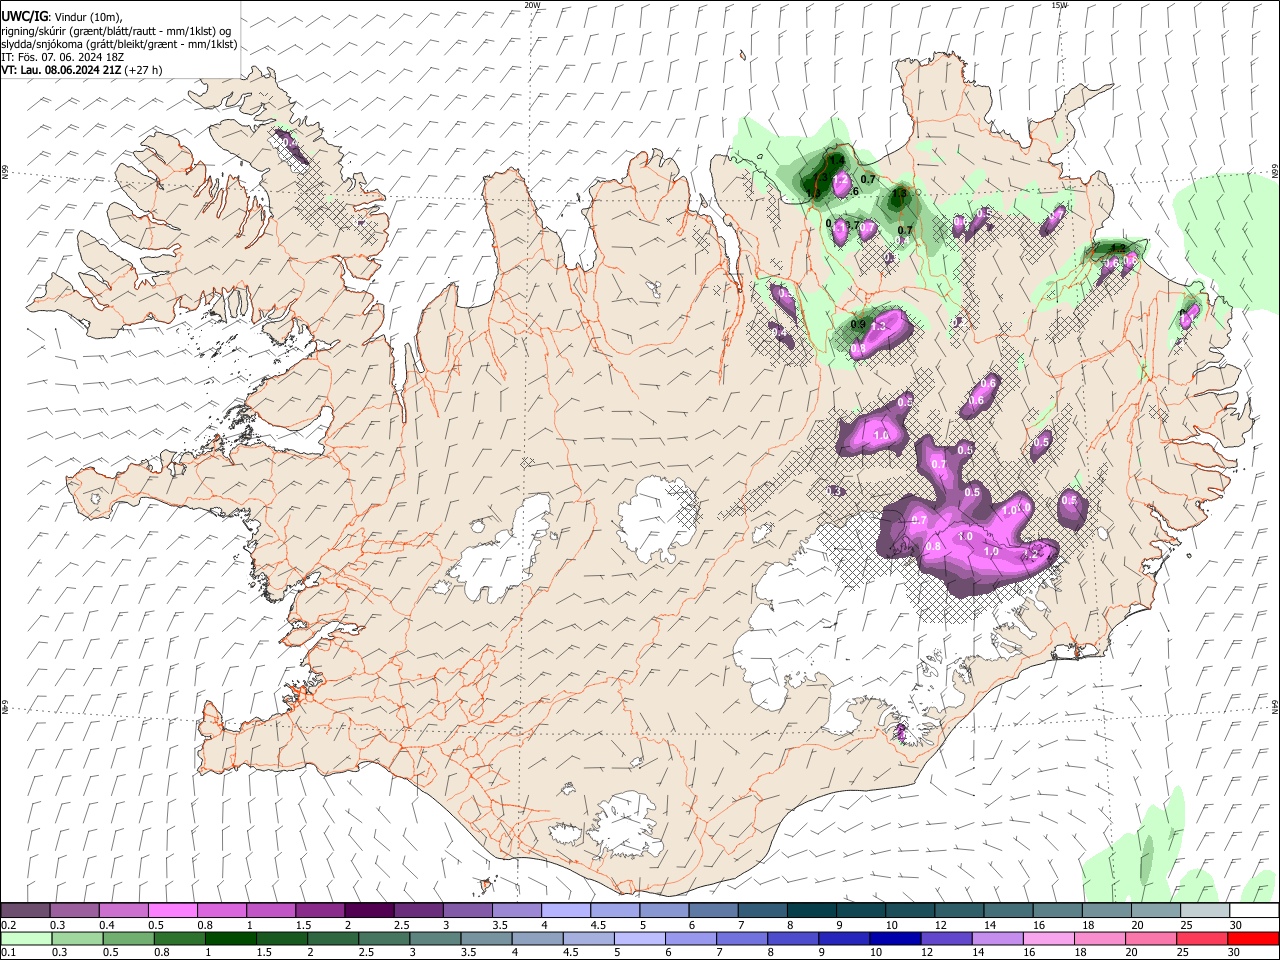Pick the light grey 25 swatch, snow scale
Image resolution: width=1280 pixels, height=960 pixels.
point(1206,911)
